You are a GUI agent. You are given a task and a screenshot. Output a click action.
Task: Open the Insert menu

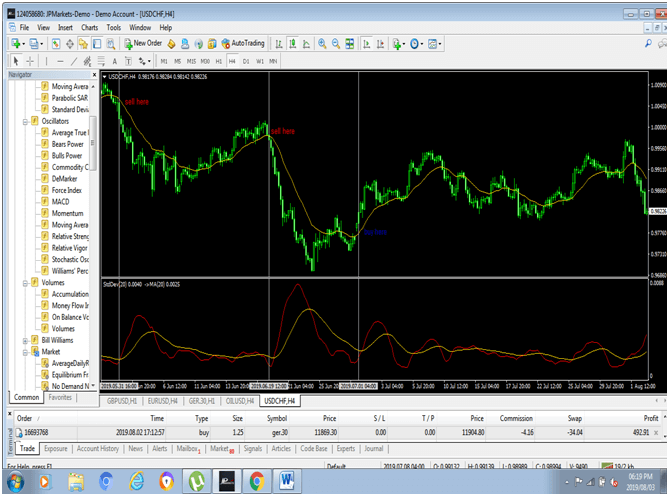(x=63, y=28)
